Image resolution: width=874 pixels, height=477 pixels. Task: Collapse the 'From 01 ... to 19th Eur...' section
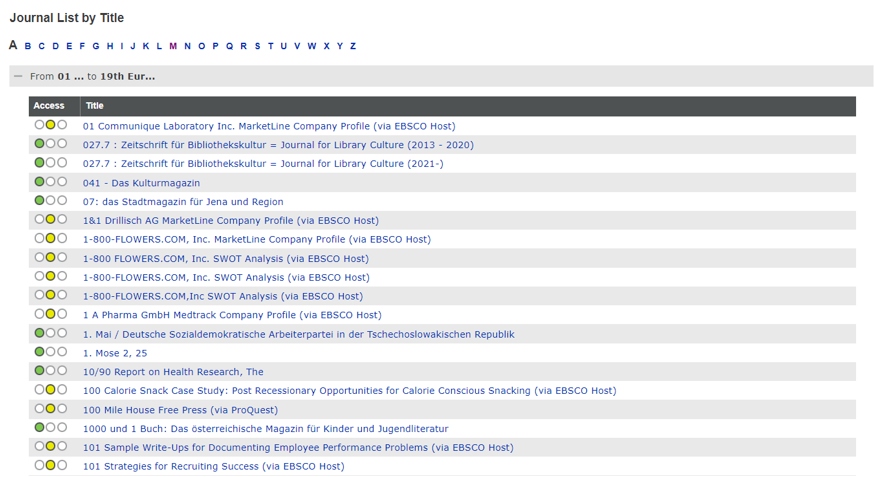click(x=18, y=76)
